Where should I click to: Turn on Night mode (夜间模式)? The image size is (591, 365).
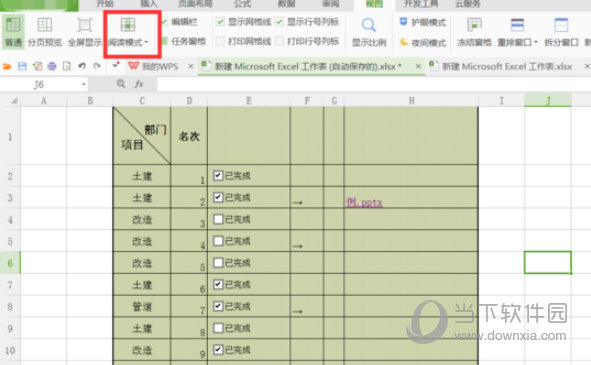point(423,42)
